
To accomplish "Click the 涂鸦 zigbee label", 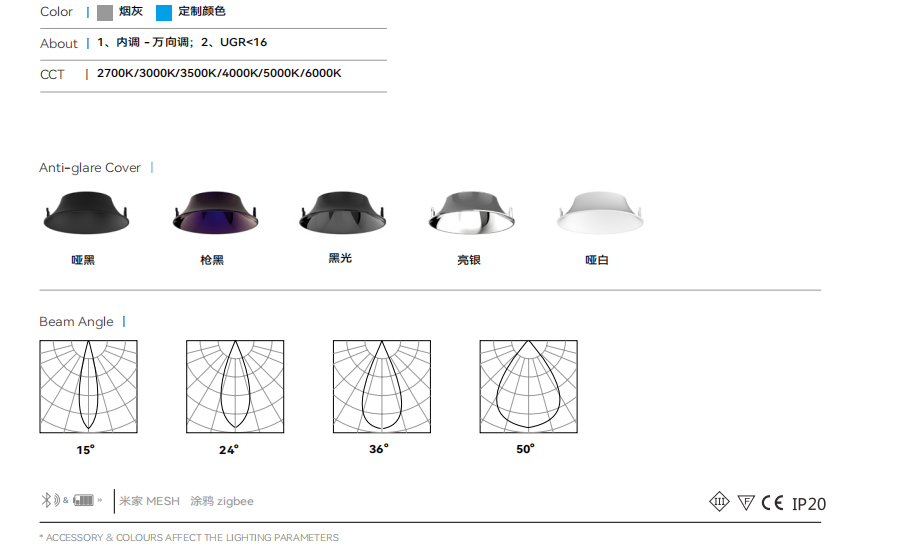I will pyautogui.click(x=222, y=501).
